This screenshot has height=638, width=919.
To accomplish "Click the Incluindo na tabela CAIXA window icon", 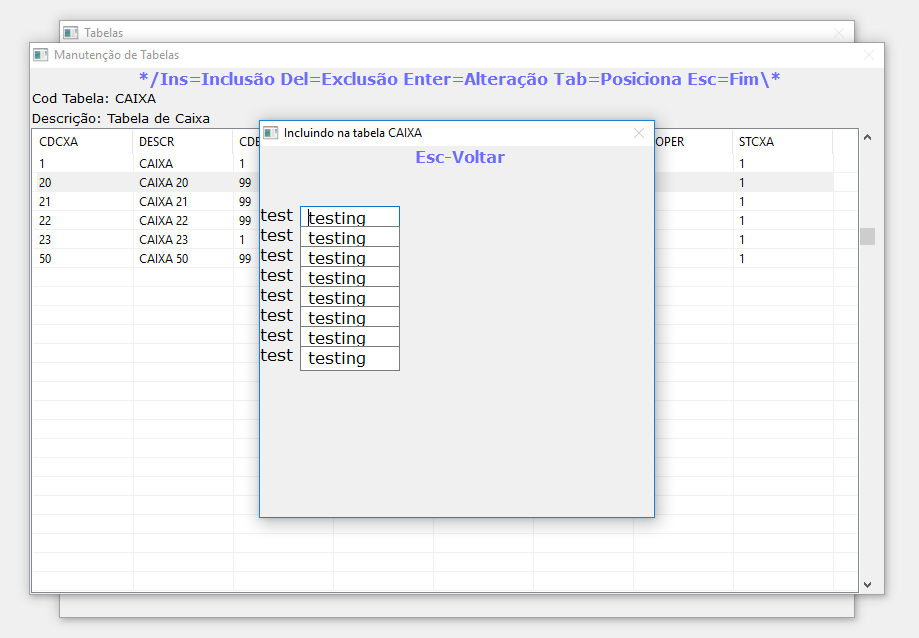I will coord(270,133).
